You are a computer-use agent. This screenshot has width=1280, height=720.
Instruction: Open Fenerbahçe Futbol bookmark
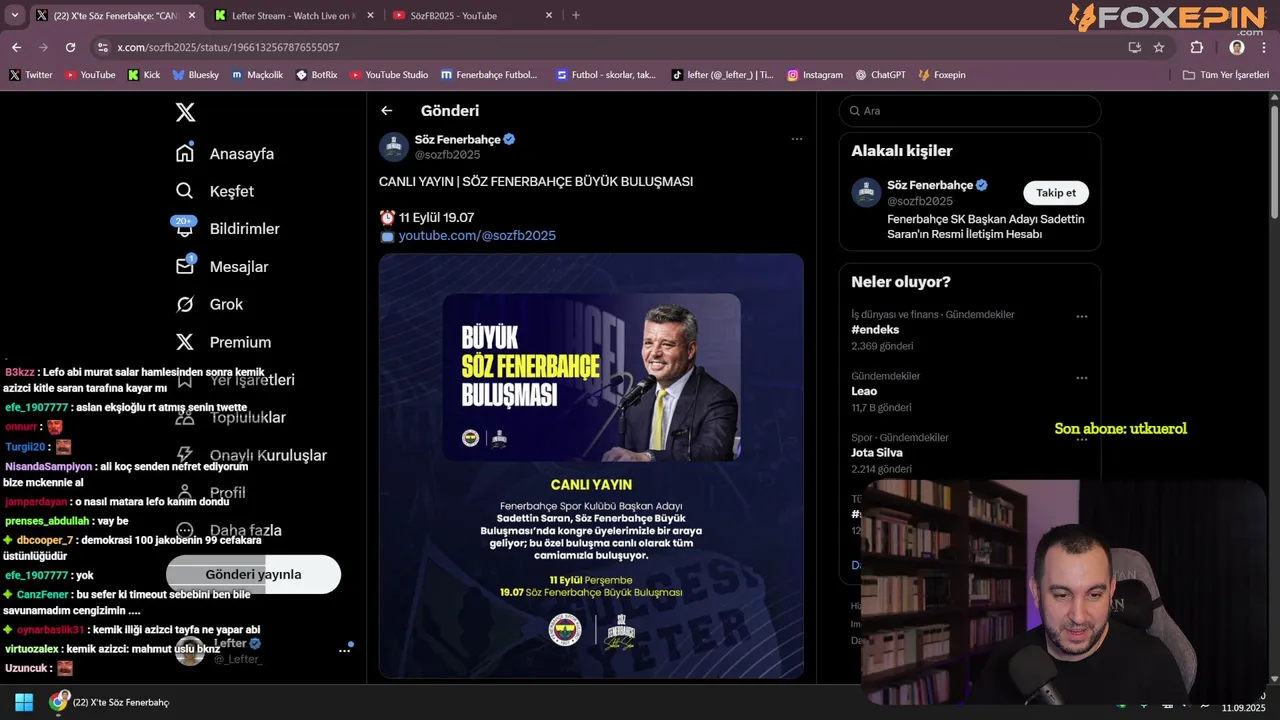point(489,75)
